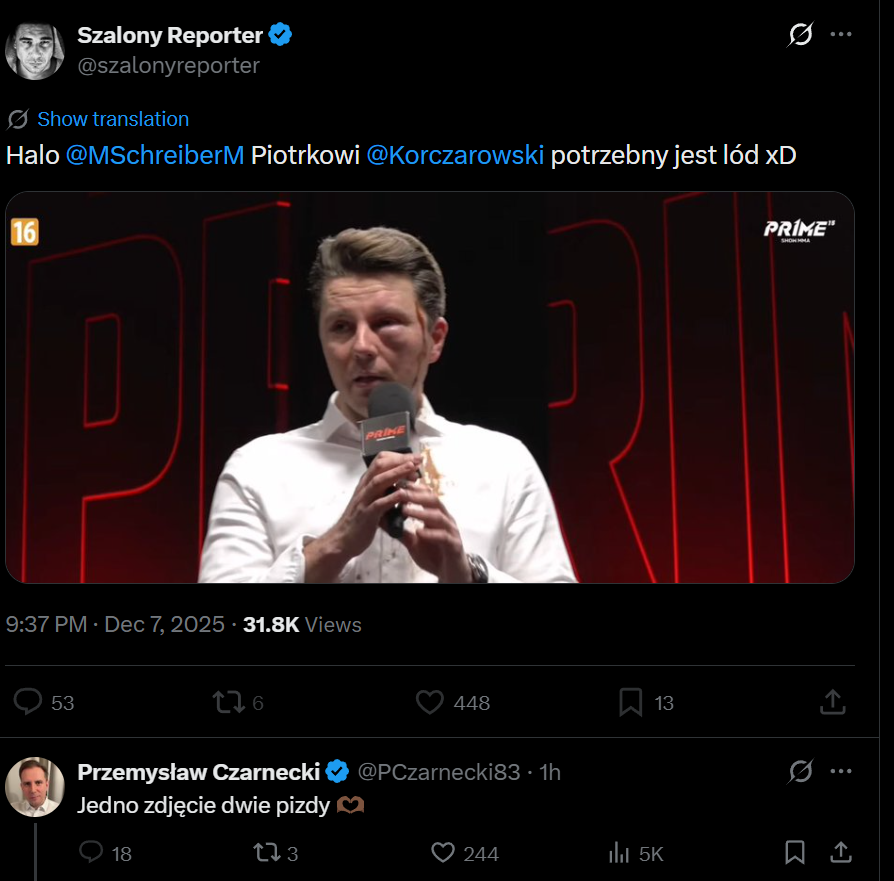894x881 pixels.
Task: Bookmark Przemysław Czarnecki's reply
Action: [795, 853]
